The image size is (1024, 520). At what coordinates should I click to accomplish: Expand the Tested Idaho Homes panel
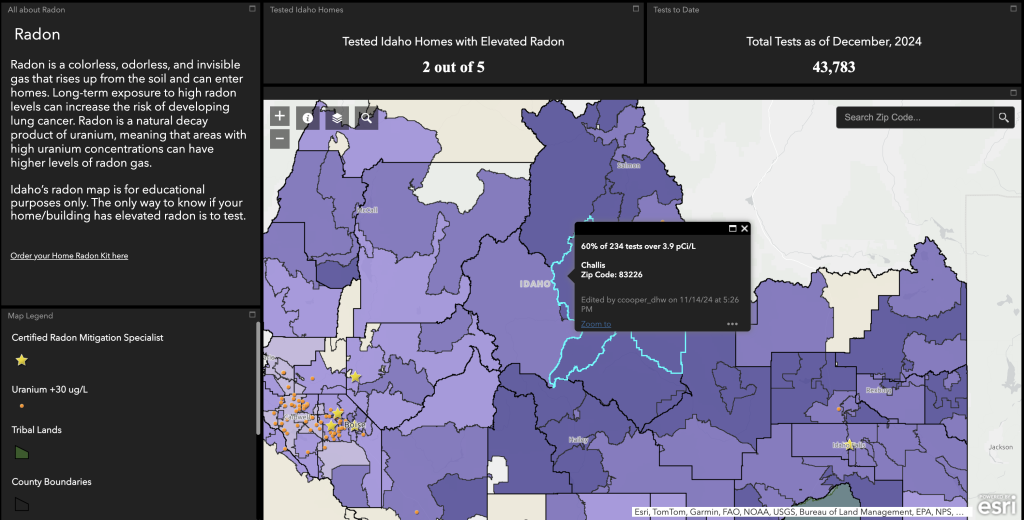pos(635,9)
